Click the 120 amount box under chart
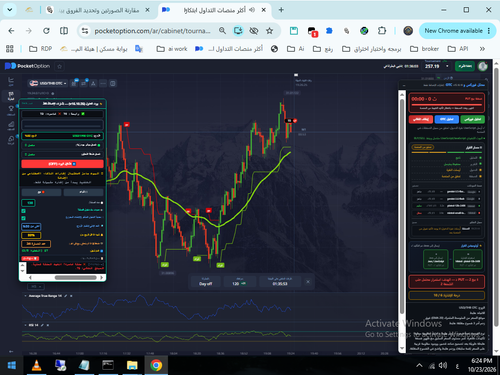The image size is (500, 375). pos(239,281)
